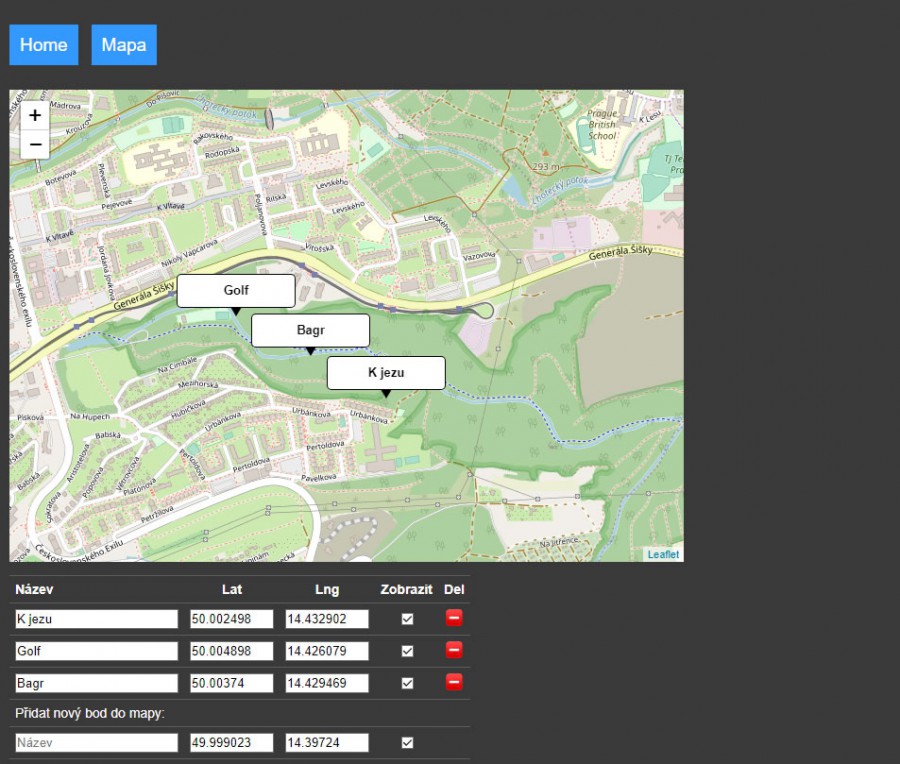Screen dimensions: 900x764
Task: Click the K jezu map marker label
Action: pos(386,373)
